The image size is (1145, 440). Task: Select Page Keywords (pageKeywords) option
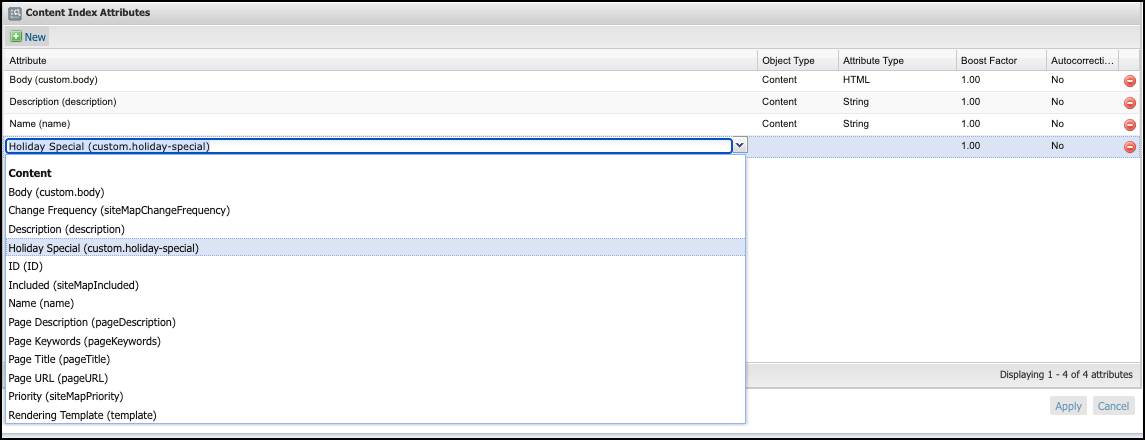tap(375, 341)
